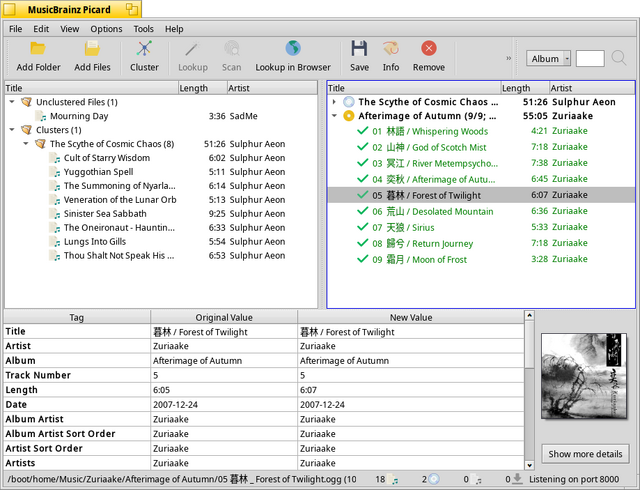Click the gold disc icon of Afterimage of Autumn
The image size is (640, 490).
pos(349,116)
